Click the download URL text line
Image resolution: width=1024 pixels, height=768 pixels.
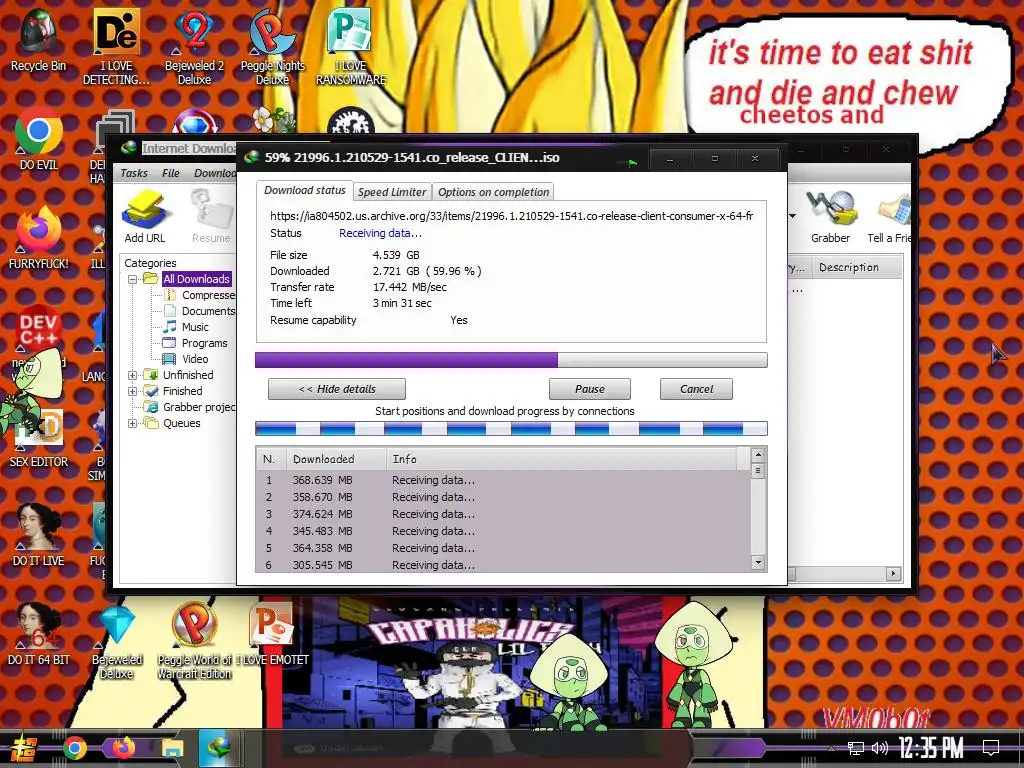click(511, 216)
